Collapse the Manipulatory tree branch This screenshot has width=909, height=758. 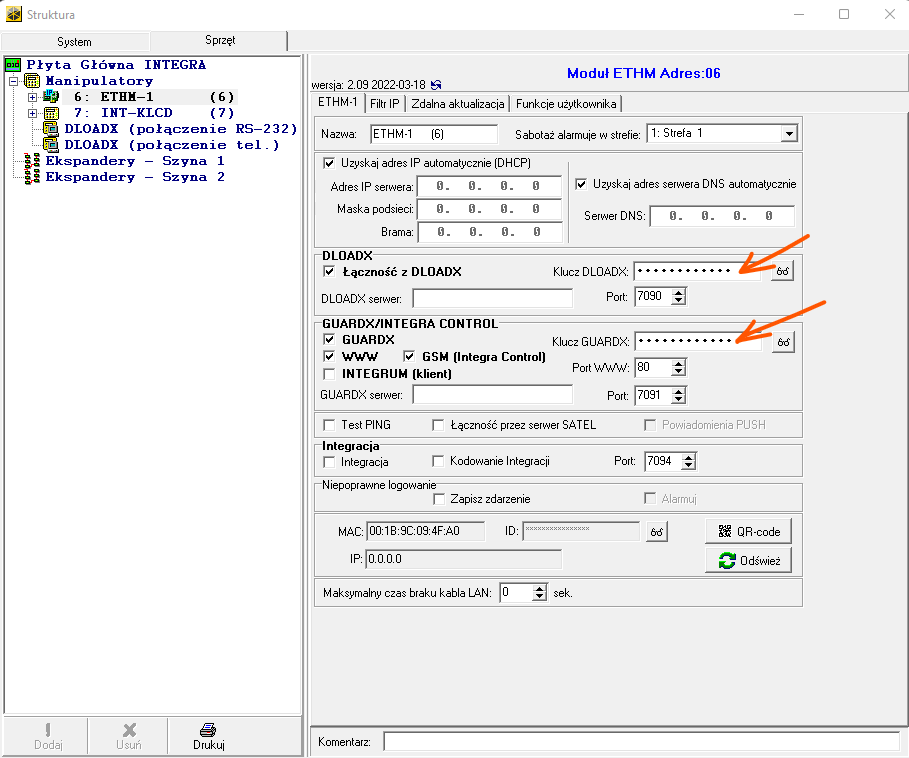(13, 81)
